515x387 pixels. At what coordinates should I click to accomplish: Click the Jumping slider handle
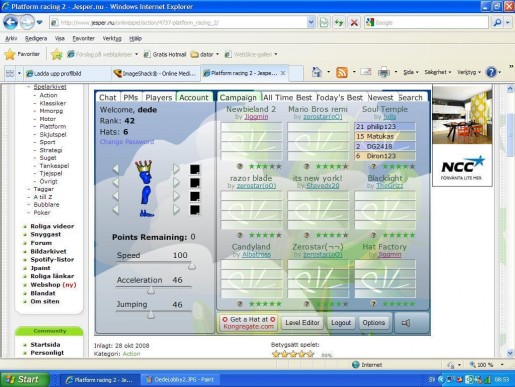(151, 315)
